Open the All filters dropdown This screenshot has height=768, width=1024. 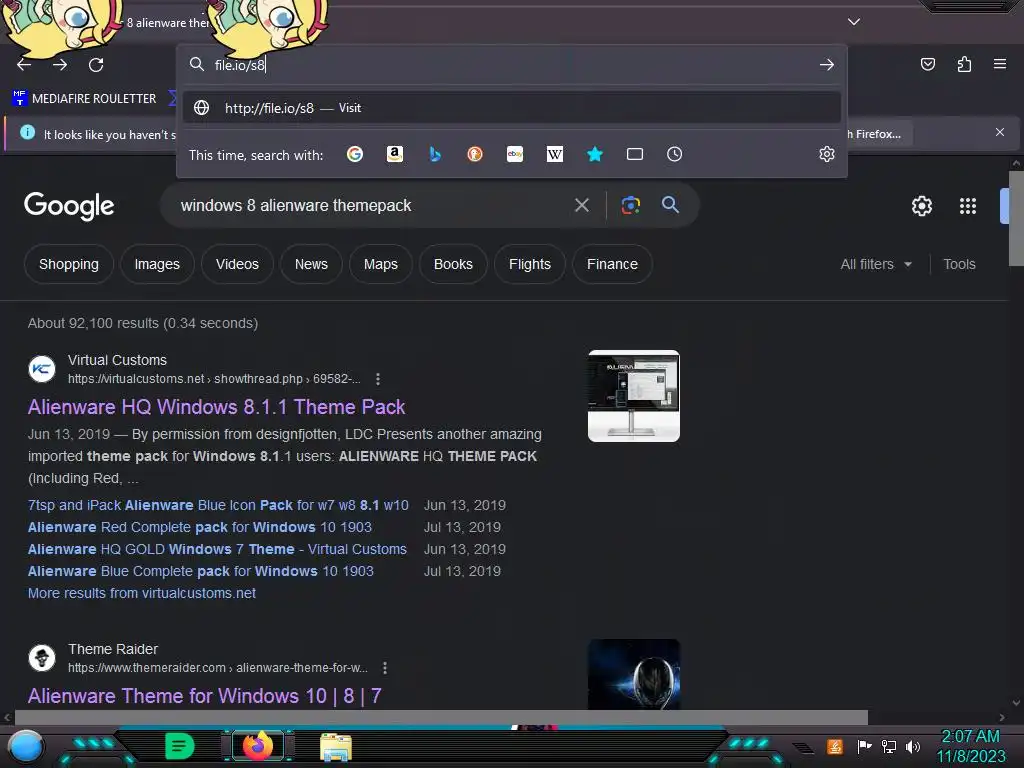876,264
